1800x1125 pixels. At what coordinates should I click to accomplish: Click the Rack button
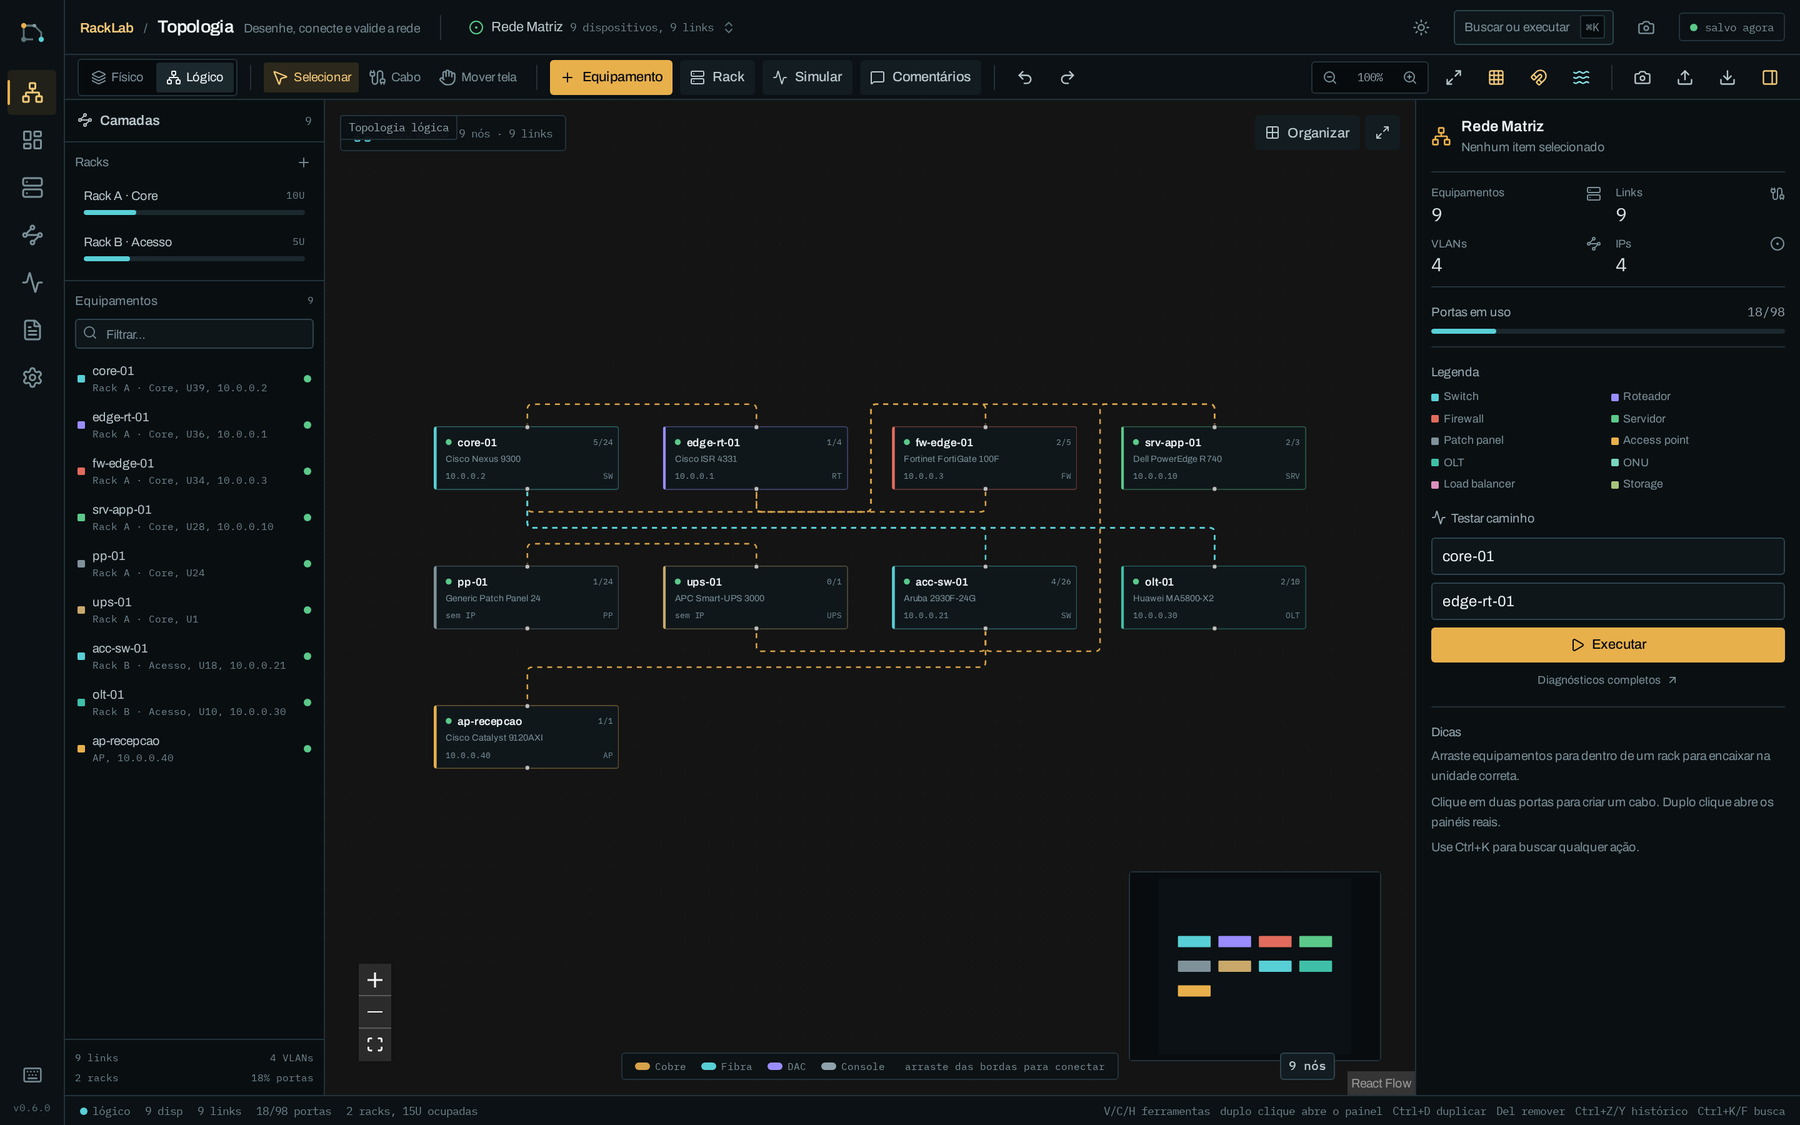click(x=717, y=77)
